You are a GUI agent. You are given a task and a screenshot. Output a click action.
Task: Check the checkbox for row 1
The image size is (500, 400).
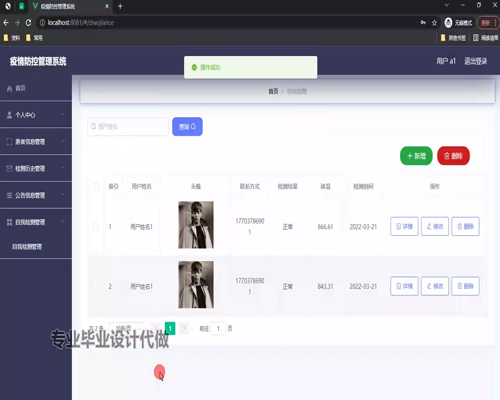pos(96,227)
